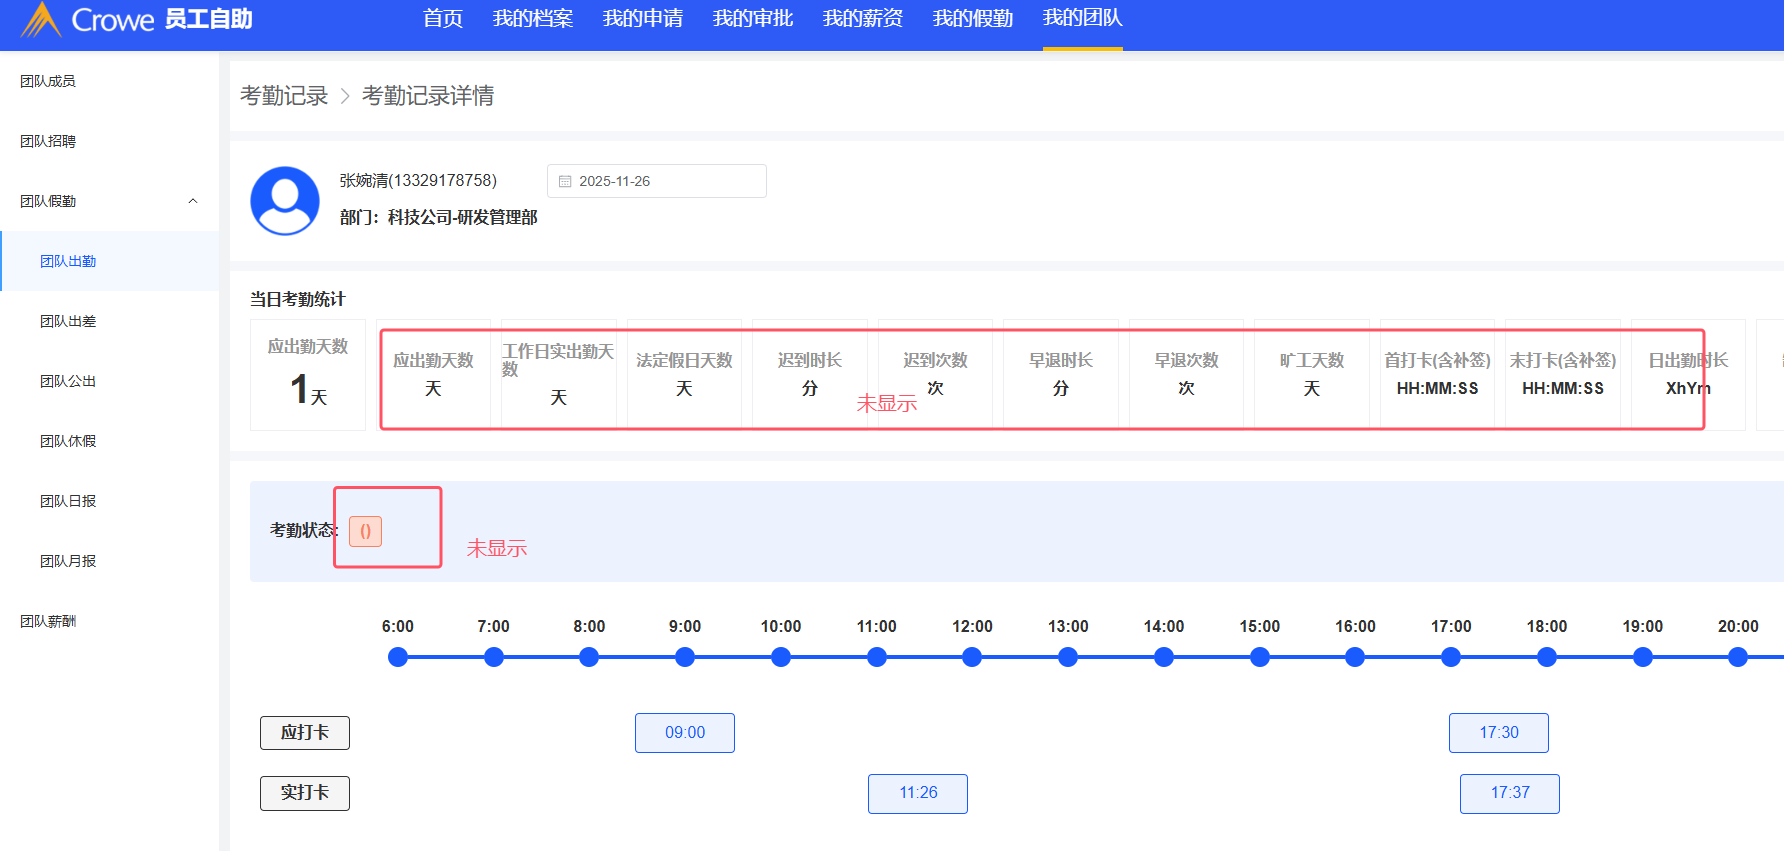Click the 11:26 actual punch time box
The image size is (1784, 851).
(x=918, y=793)
